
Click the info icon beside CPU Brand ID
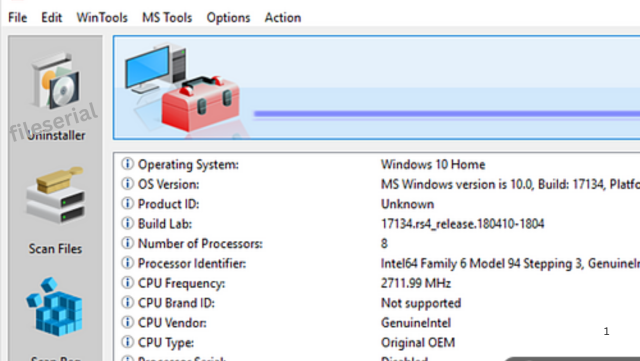[127, 302]
